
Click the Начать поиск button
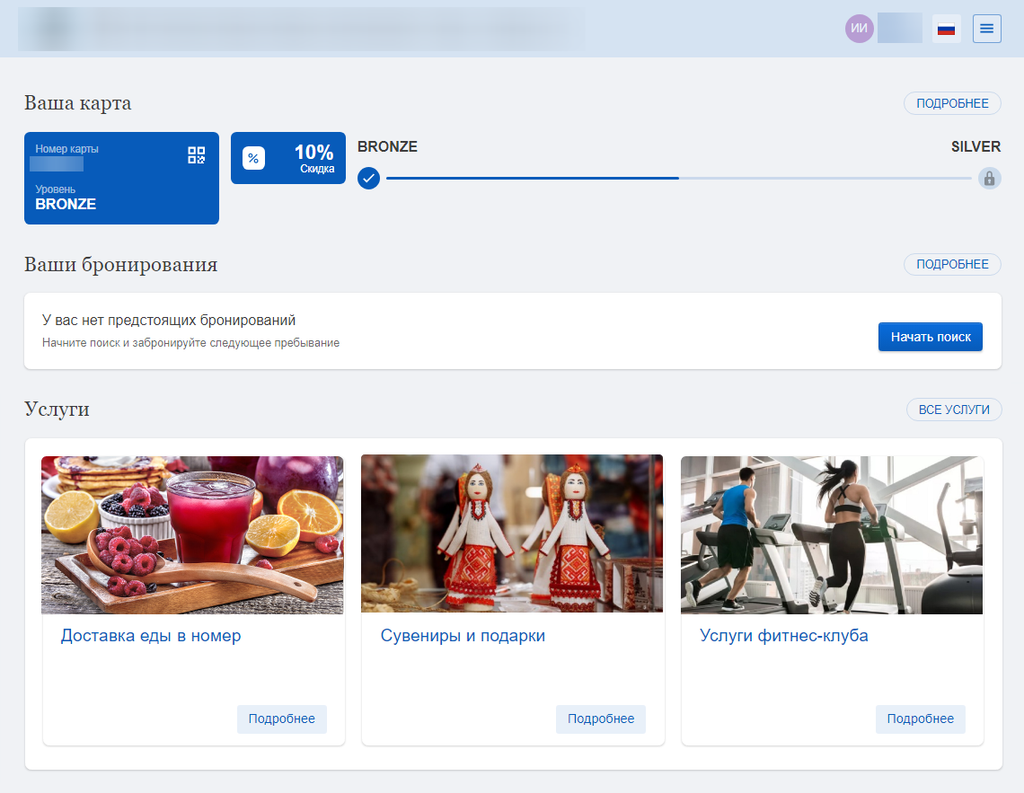click(930, 337)
